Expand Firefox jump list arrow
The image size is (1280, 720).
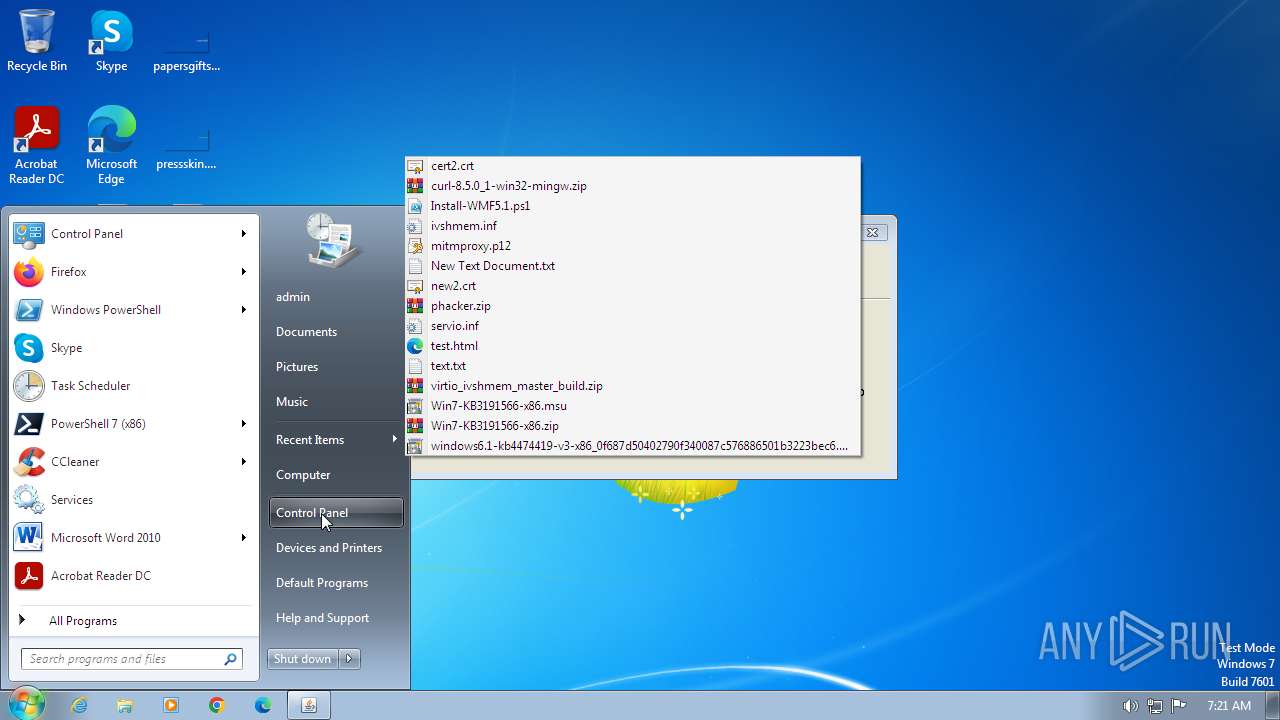click(243, 272)
